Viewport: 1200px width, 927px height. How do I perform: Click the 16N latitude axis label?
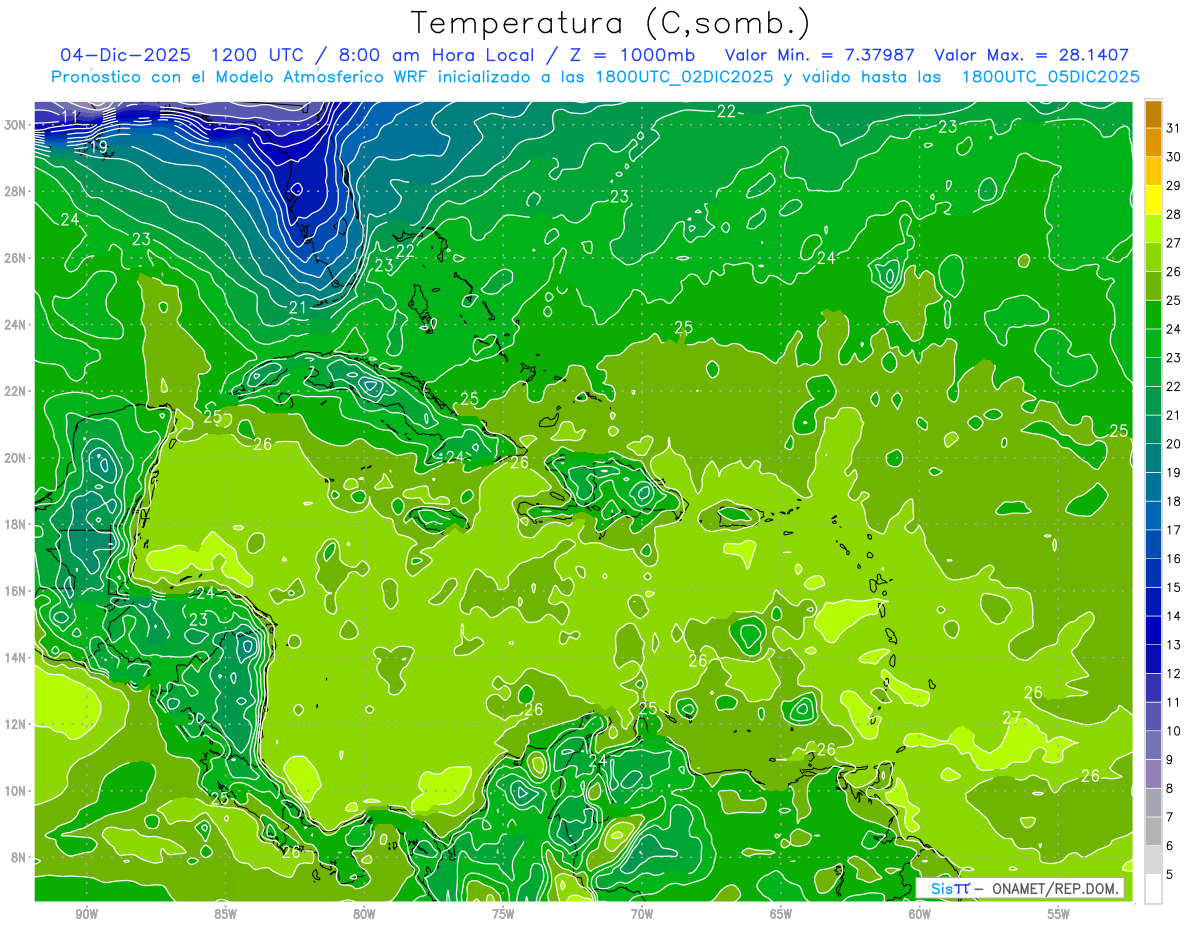pos(15,591)
